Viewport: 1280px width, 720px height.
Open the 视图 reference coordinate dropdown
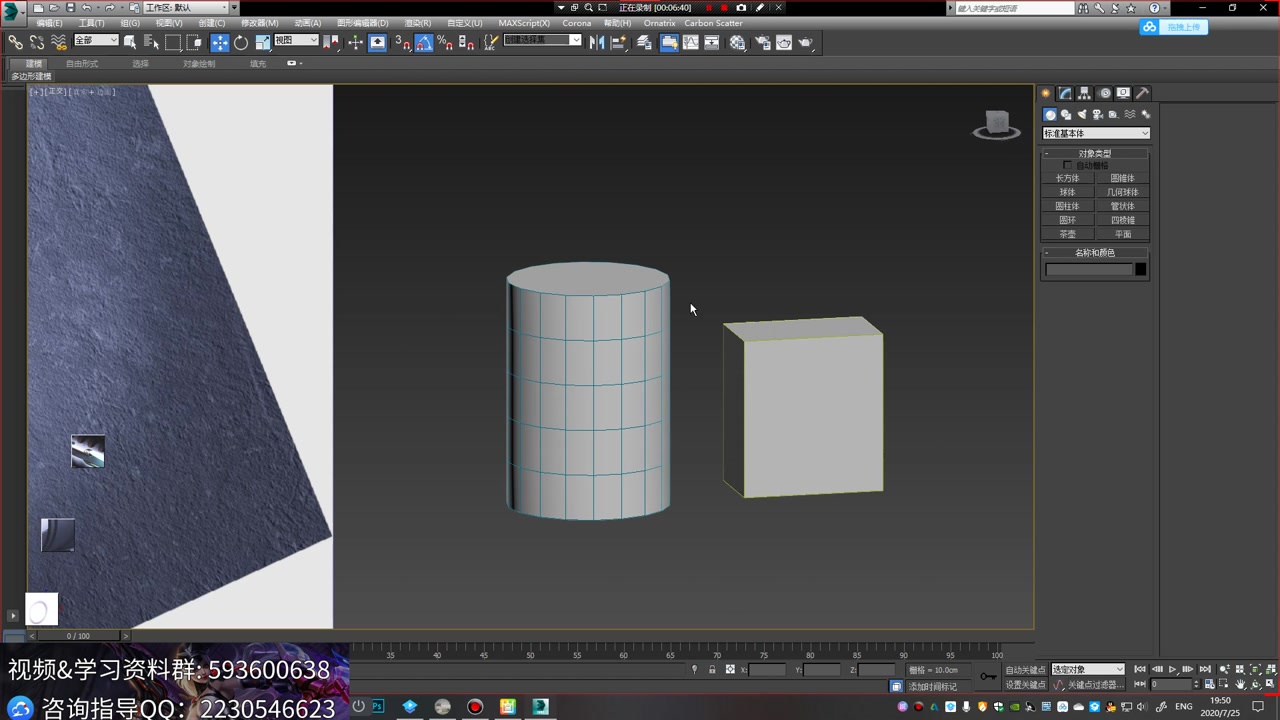tap(296, 40)
